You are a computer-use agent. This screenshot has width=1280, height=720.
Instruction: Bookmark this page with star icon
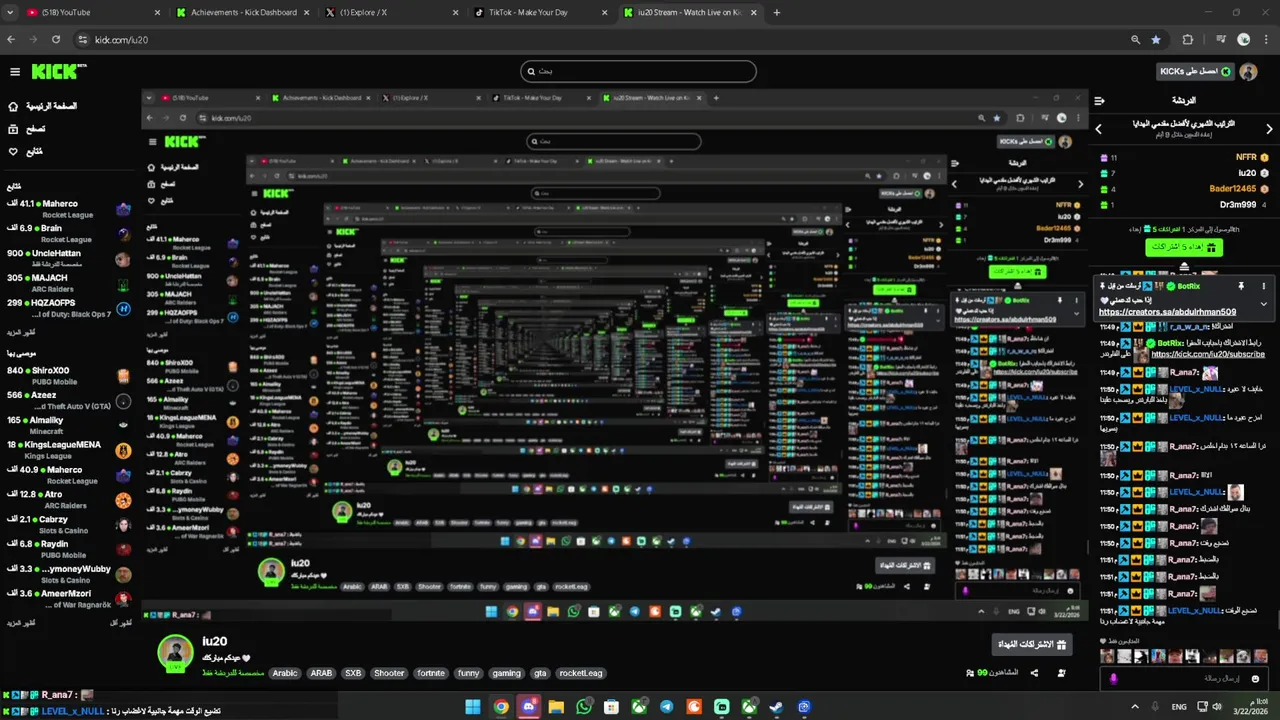point(1156,40)
